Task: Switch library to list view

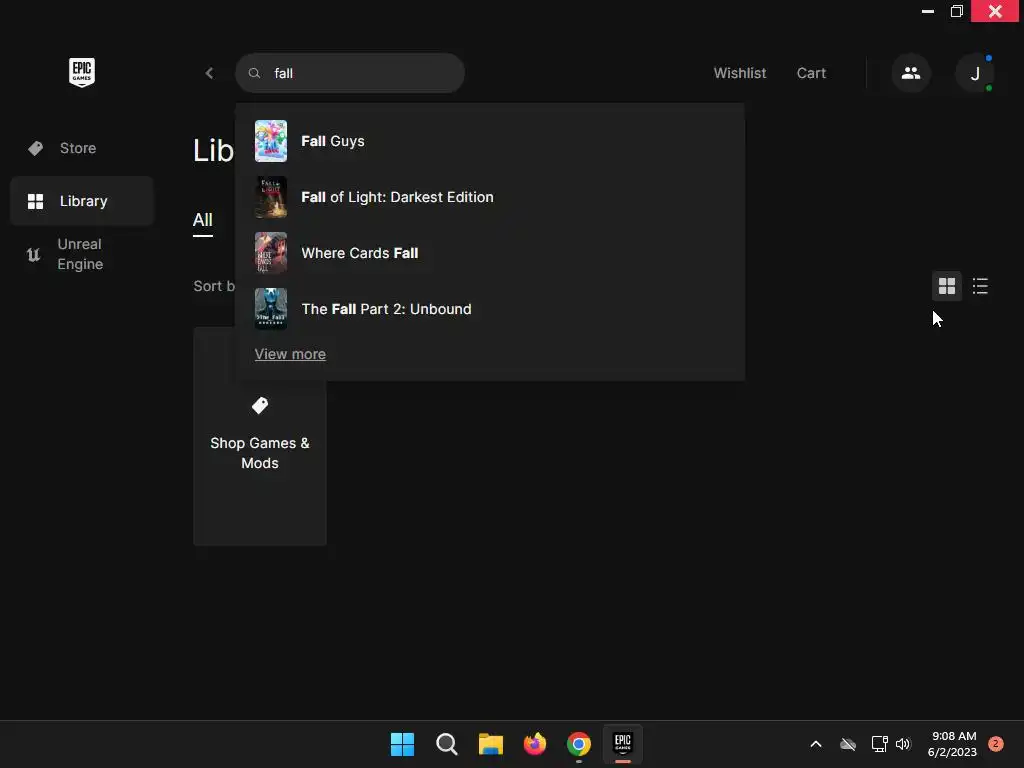Action: tap(980, 286)
